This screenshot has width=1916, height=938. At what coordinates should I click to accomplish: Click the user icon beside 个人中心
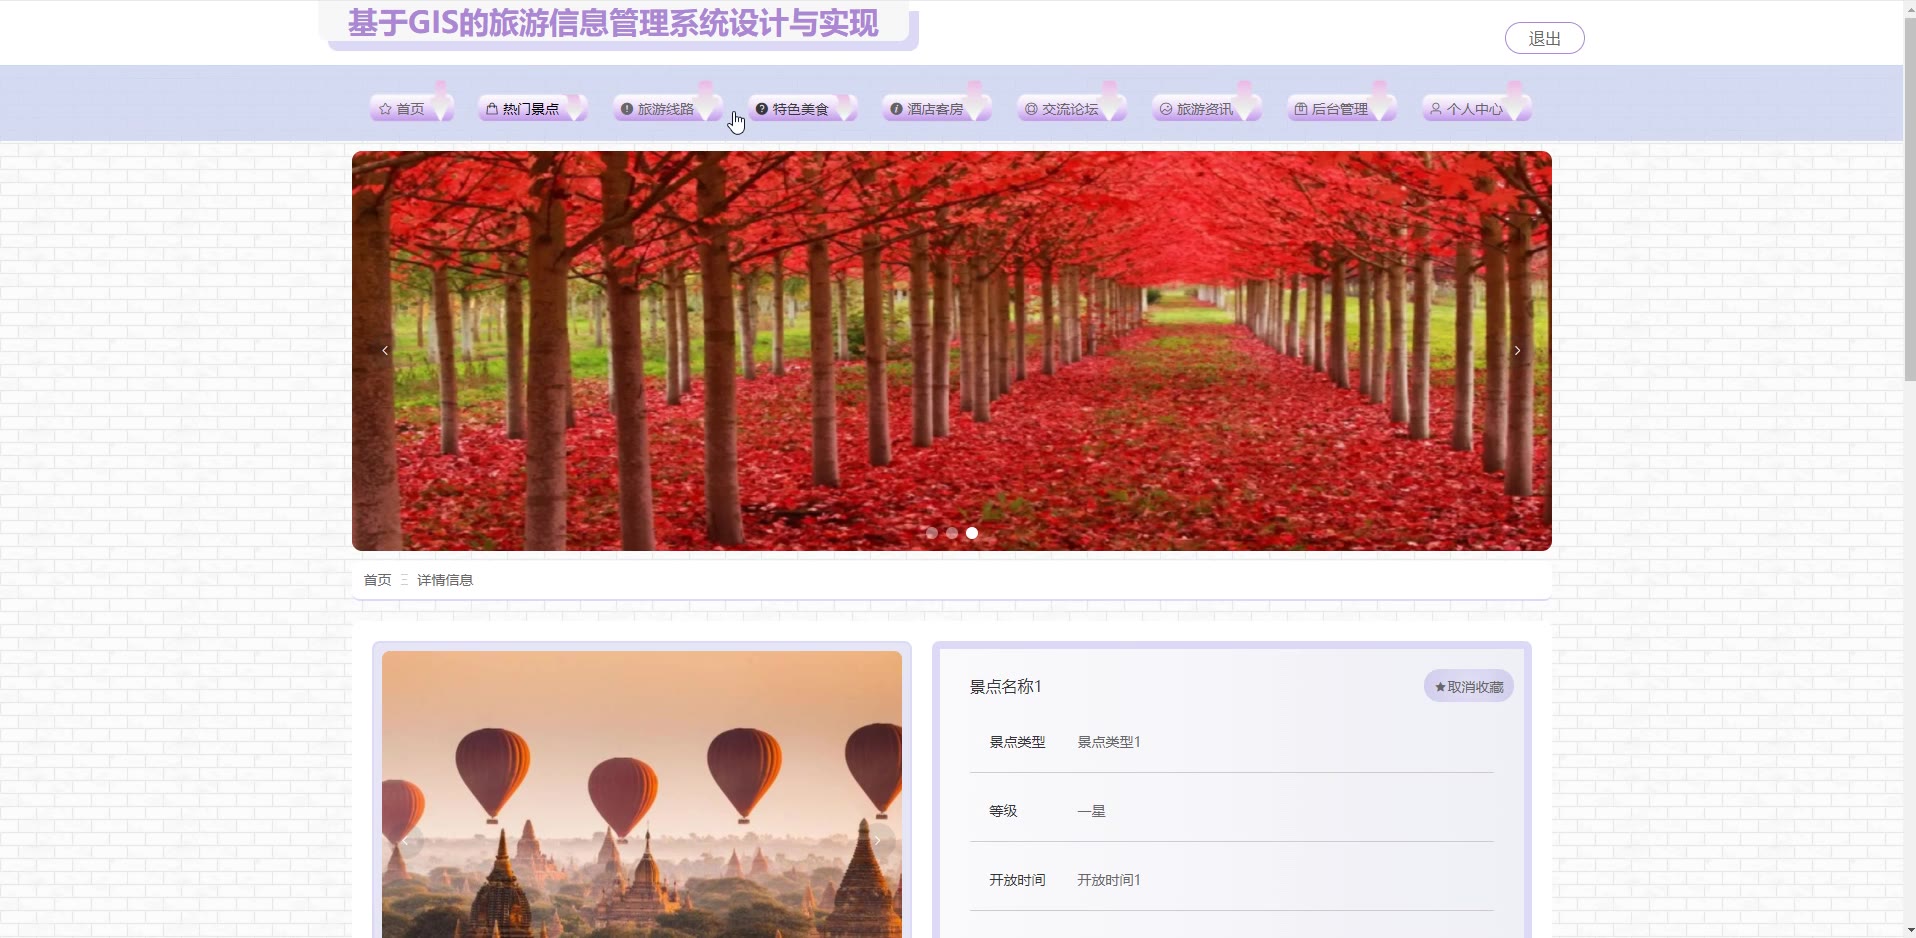1436,109
